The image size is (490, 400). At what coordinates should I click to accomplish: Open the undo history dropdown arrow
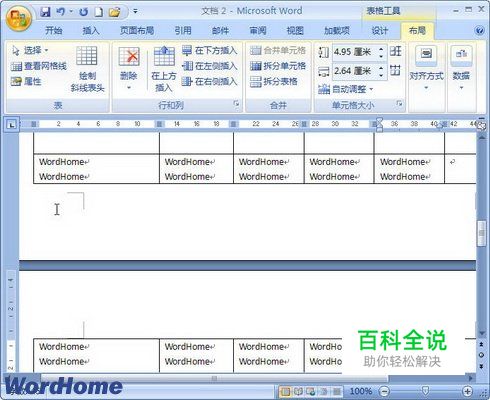(x=71, y=12)
